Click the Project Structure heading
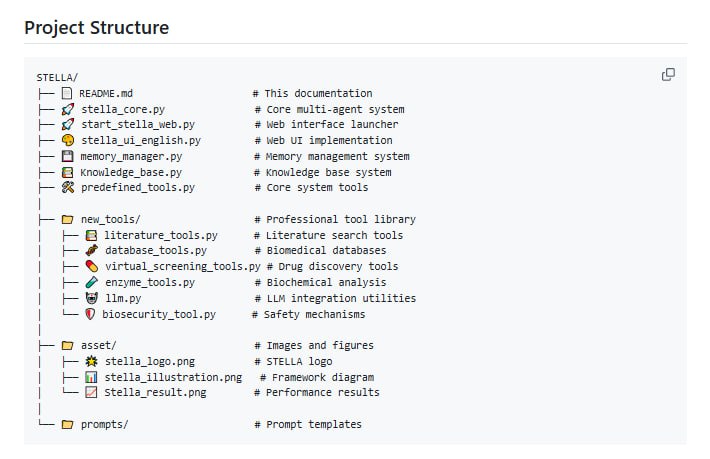The height and width of the screenshot is (459, 710). coord(96,28)
